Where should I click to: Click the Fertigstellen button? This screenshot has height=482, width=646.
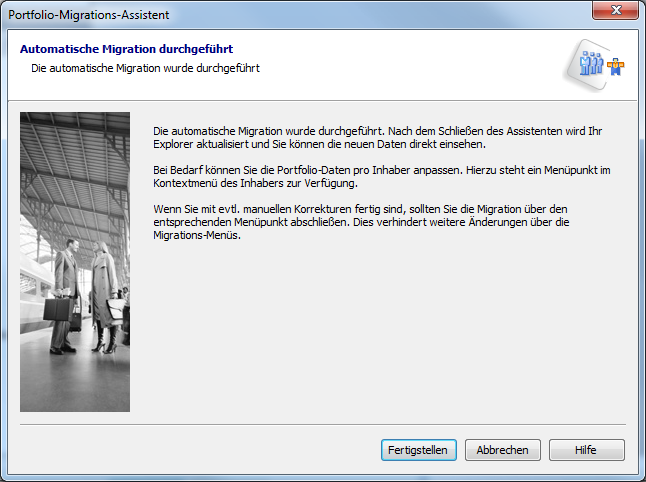coord(419,450)
